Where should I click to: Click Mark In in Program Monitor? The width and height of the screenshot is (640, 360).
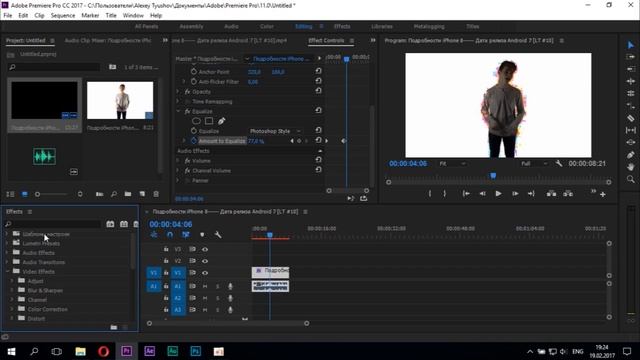[430, 194]
